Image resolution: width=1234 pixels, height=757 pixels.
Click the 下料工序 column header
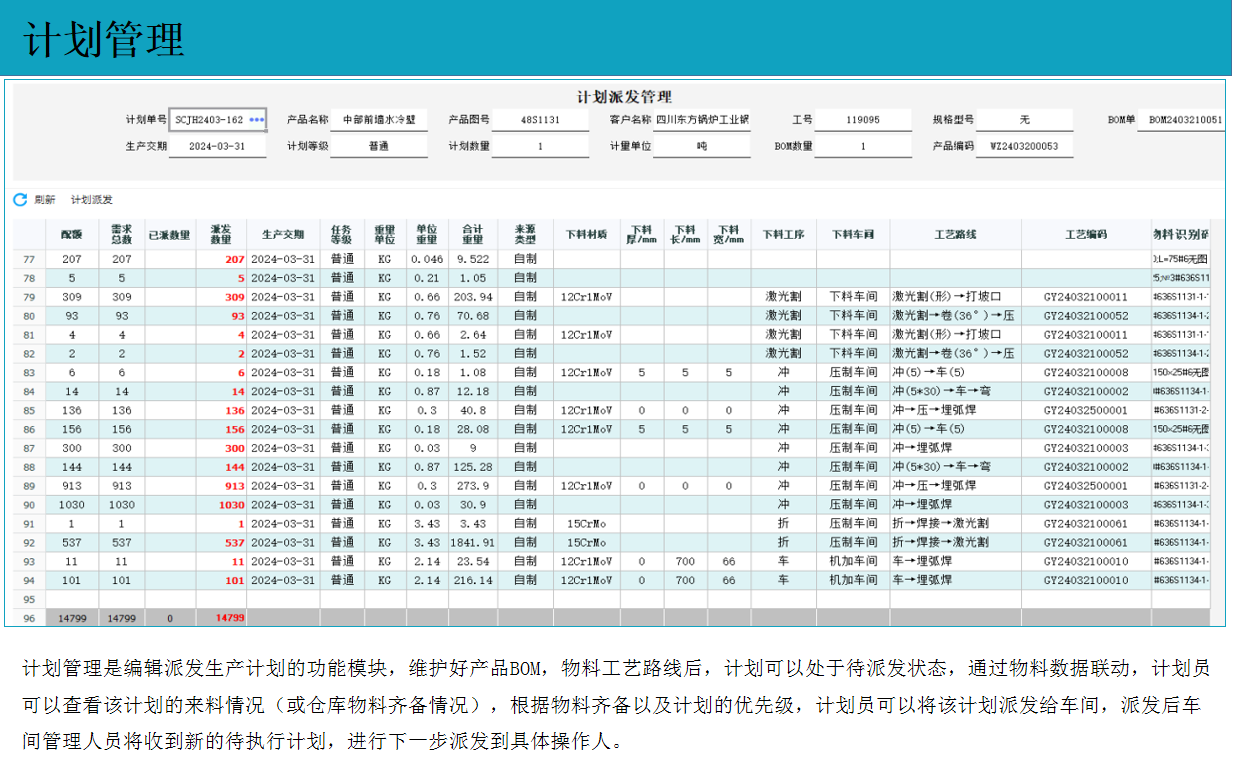[784, 234]
